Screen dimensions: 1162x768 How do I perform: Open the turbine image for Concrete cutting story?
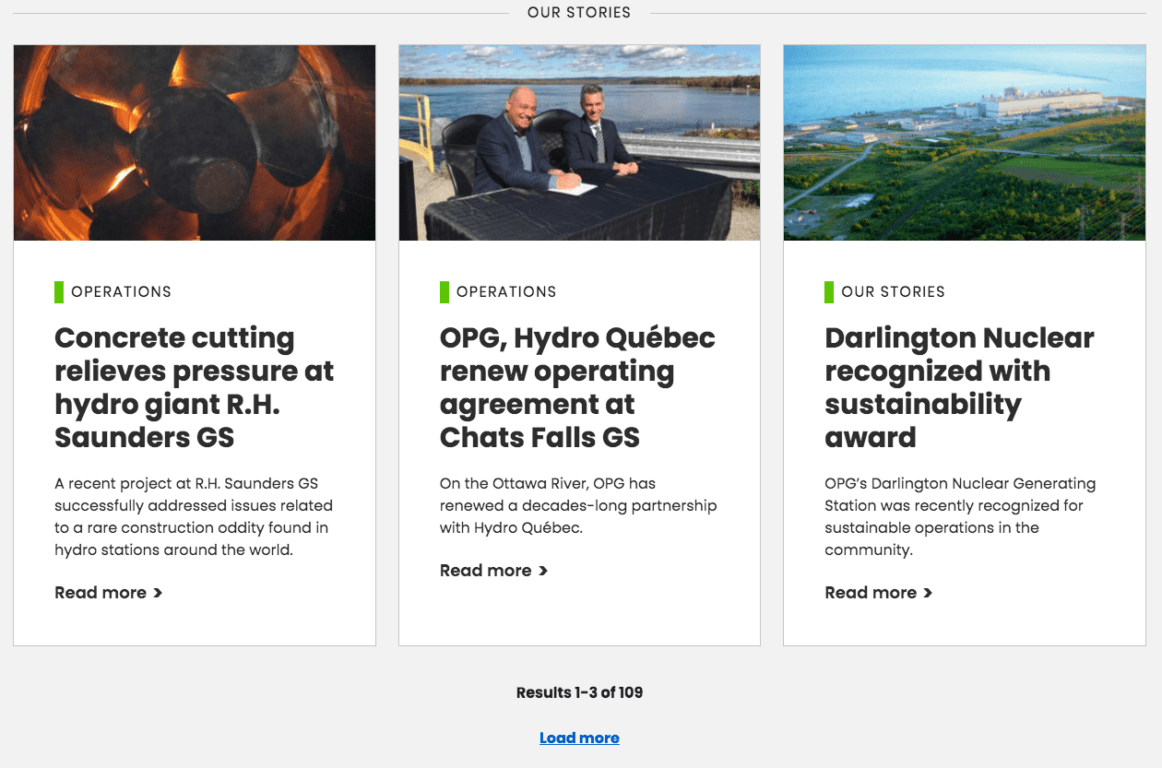tap(194, 142)
